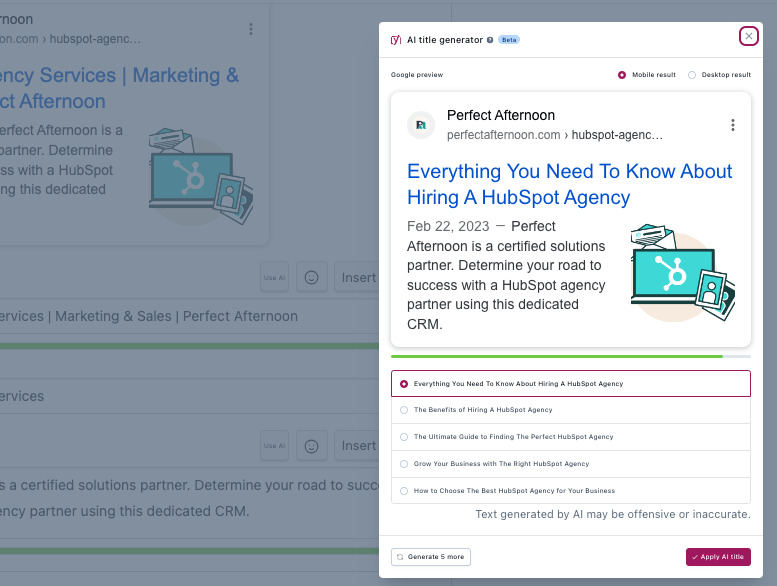Click the Perfect Afternoon site favicon
The image size is (777, 586).
(x=421, y=125)
